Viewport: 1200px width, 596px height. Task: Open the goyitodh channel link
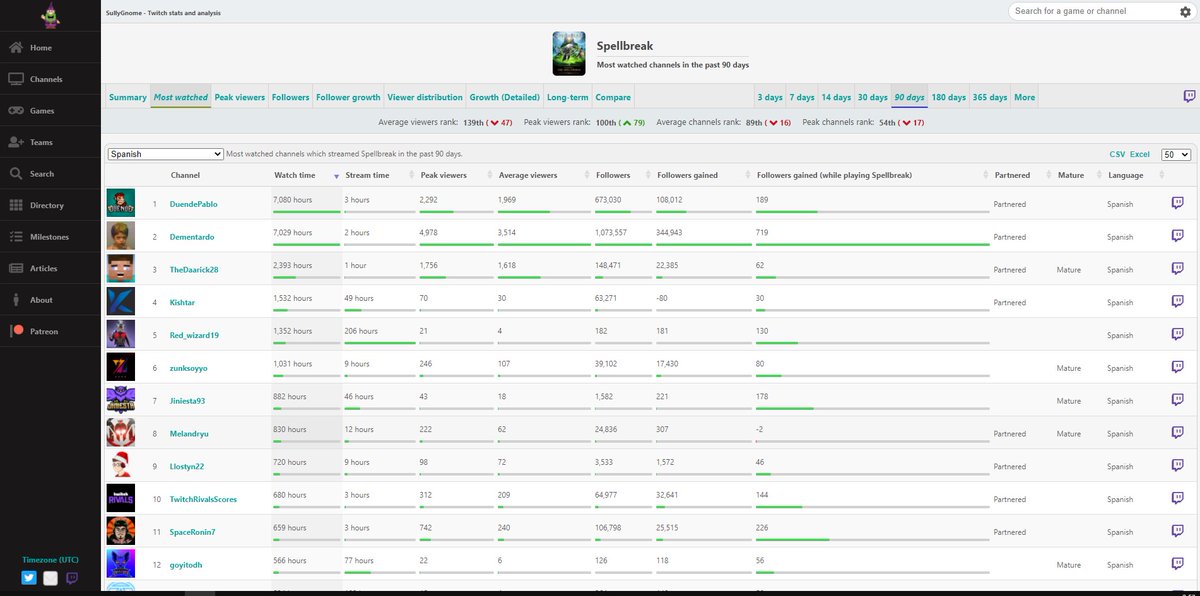185,565
